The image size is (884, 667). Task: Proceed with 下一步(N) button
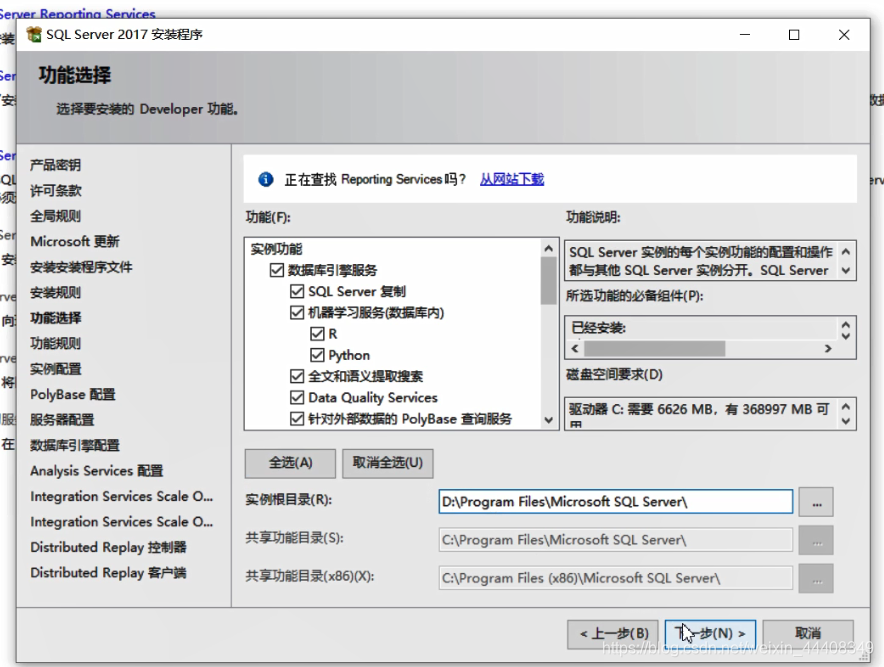[x=710, y=634]
